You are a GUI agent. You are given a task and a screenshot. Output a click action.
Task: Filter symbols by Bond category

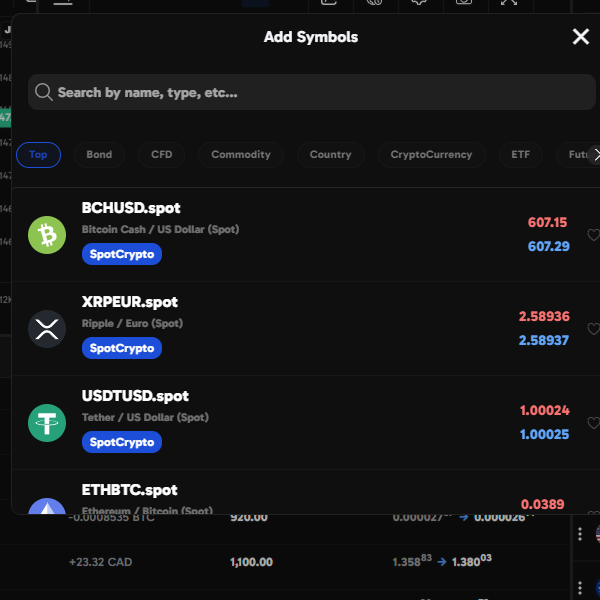(99, 155)
